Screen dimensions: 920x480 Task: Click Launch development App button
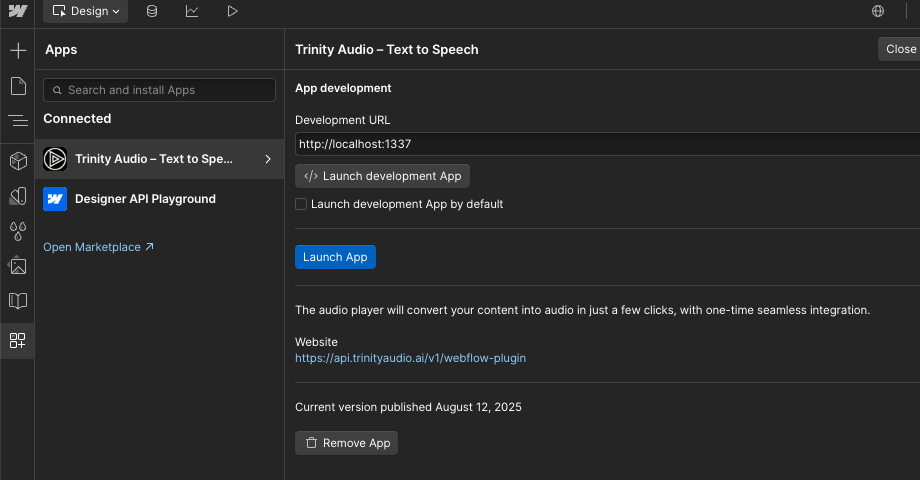382,176
